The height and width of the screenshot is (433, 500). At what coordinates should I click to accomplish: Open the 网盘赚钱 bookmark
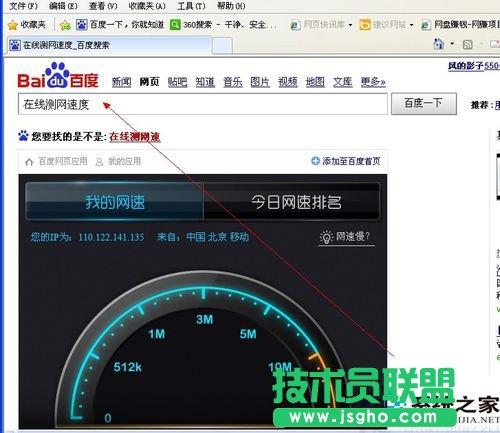click(460, 25)
